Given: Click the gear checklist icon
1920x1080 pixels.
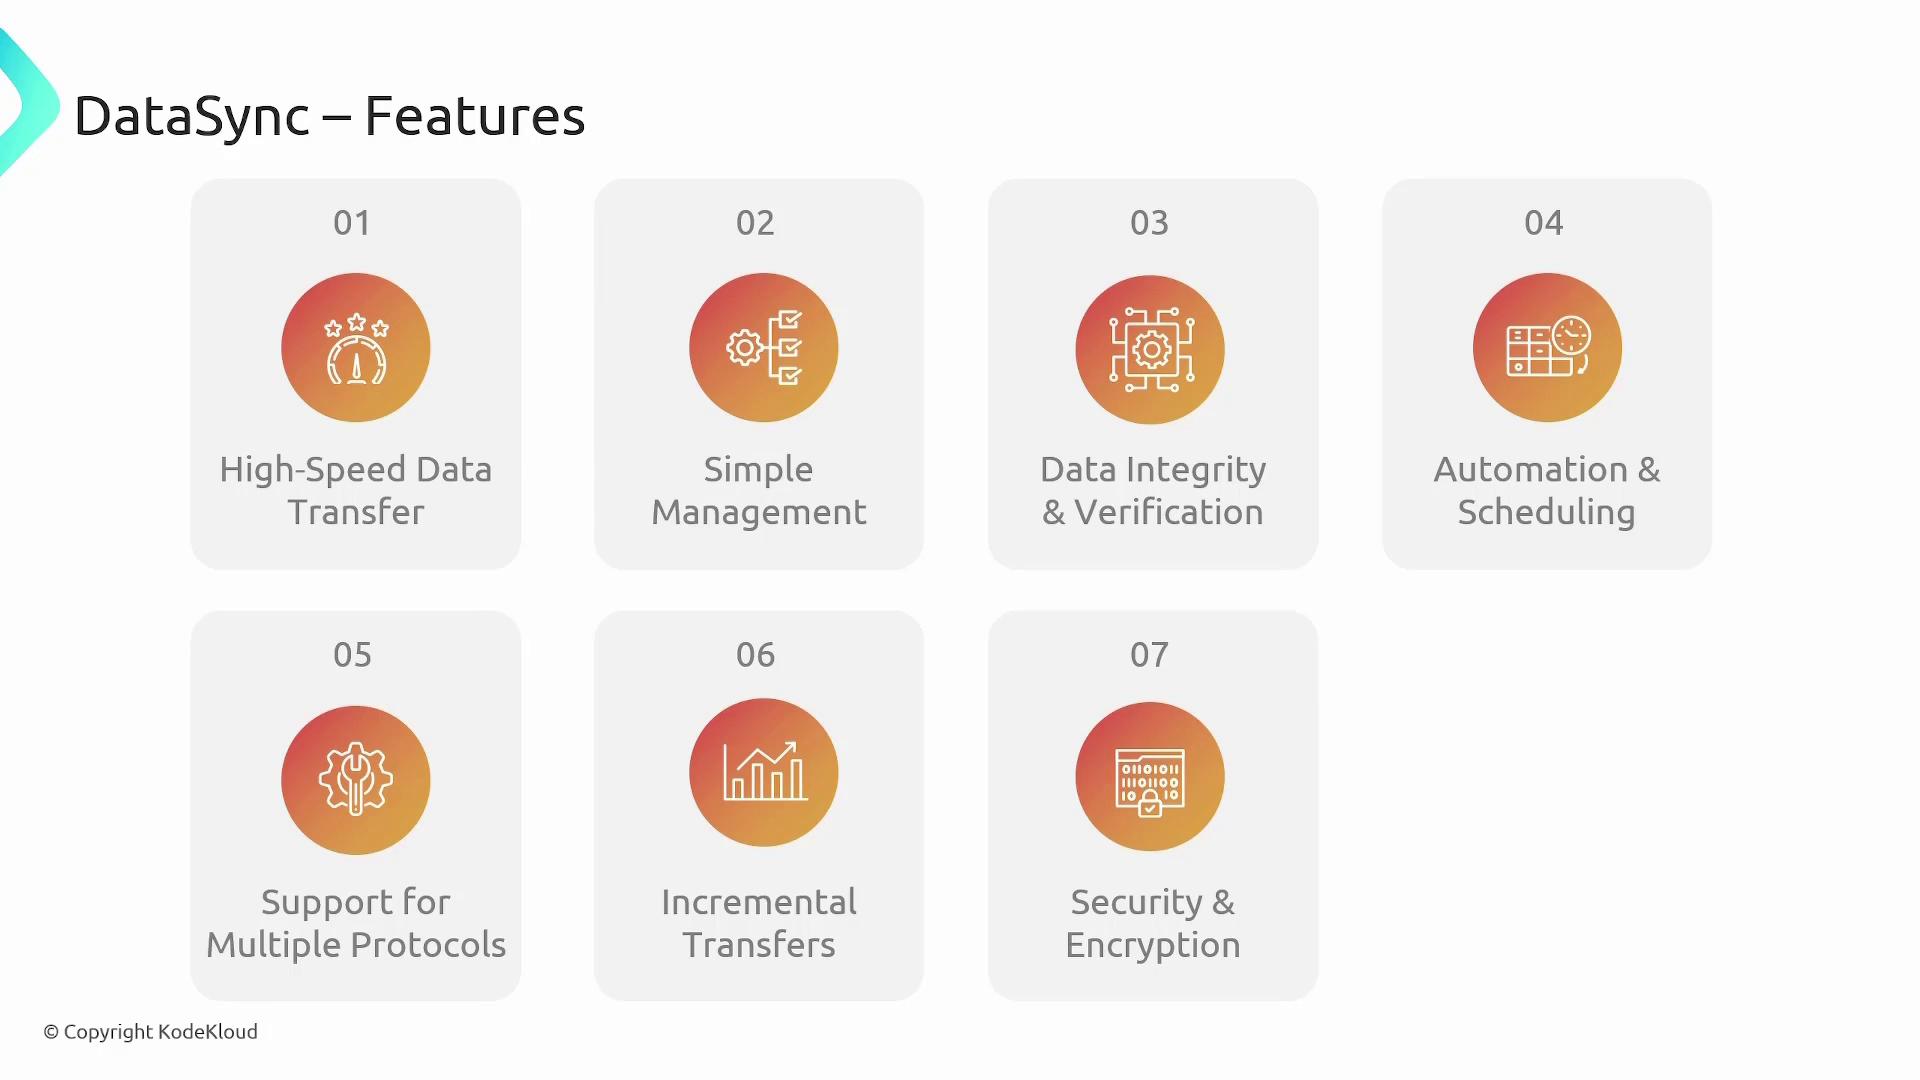Looking at the screenshot, I should point(763,348).
